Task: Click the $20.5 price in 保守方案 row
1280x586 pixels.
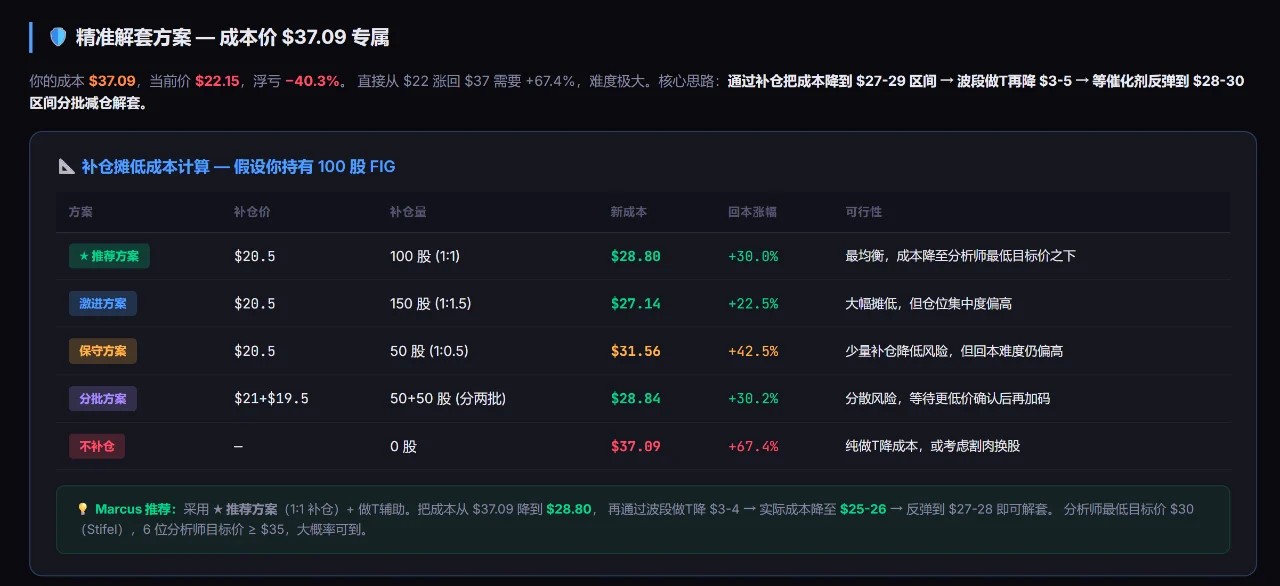Action: click(x=254, y=351)
